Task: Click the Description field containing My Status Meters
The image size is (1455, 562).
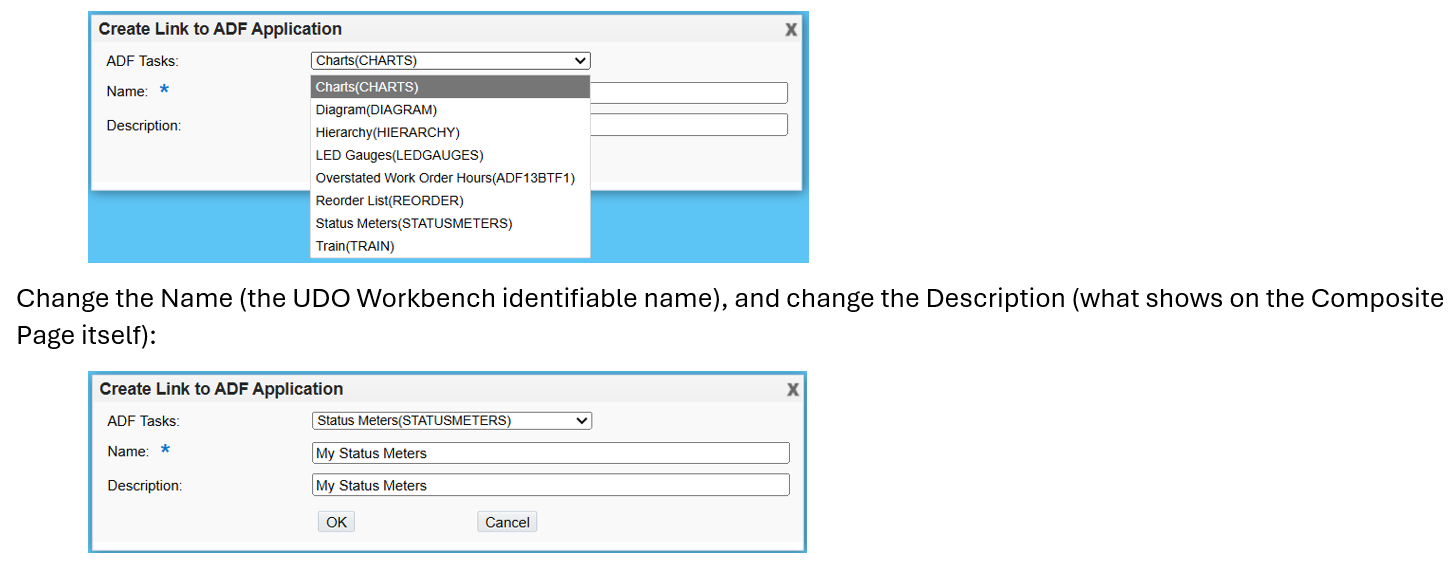Action: coord(550,485)
